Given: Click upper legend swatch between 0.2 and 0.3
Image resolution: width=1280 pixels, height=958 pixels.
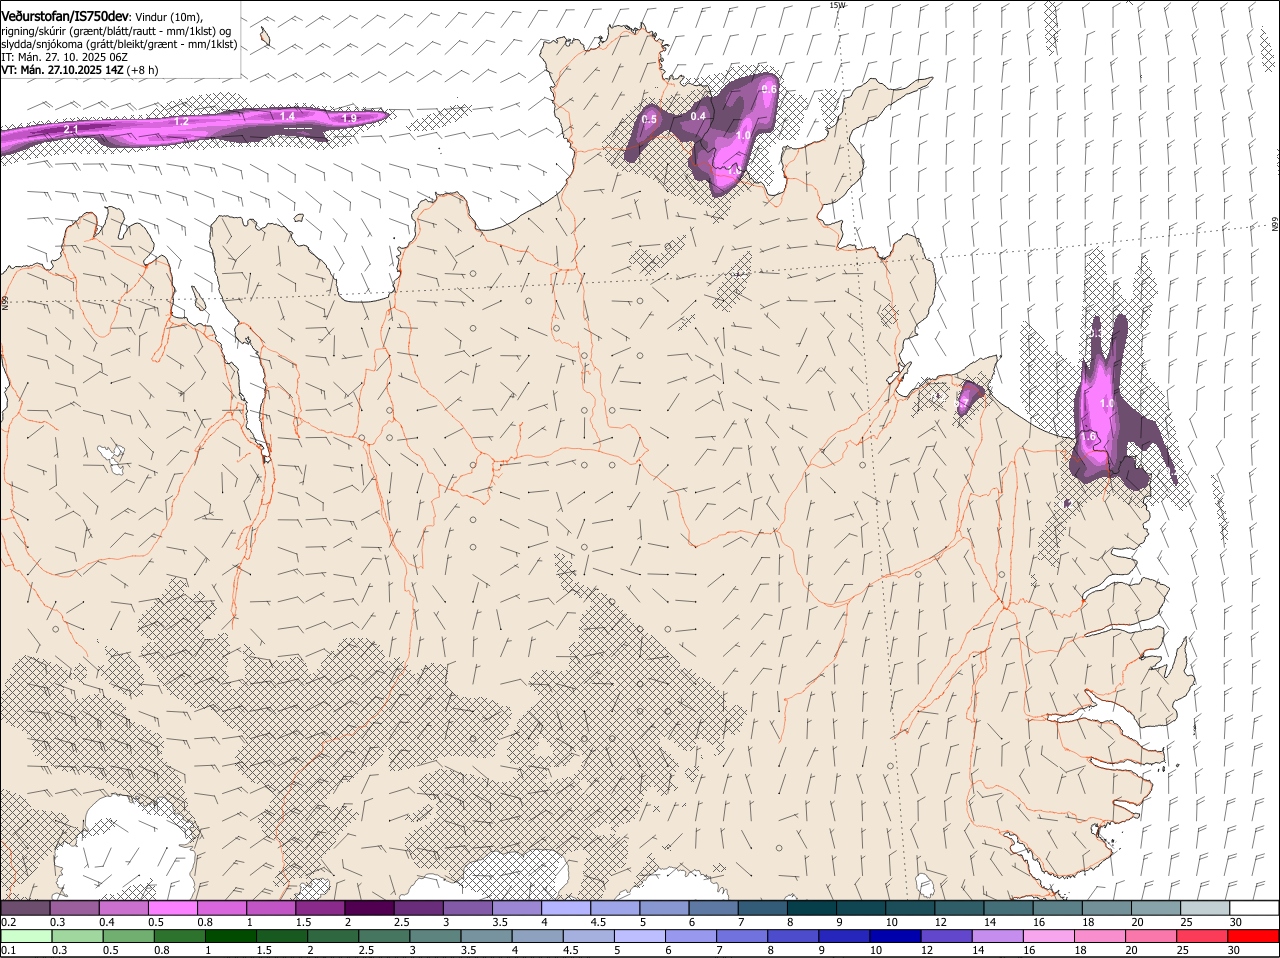Looking at the screenshot, I should 25,907.
